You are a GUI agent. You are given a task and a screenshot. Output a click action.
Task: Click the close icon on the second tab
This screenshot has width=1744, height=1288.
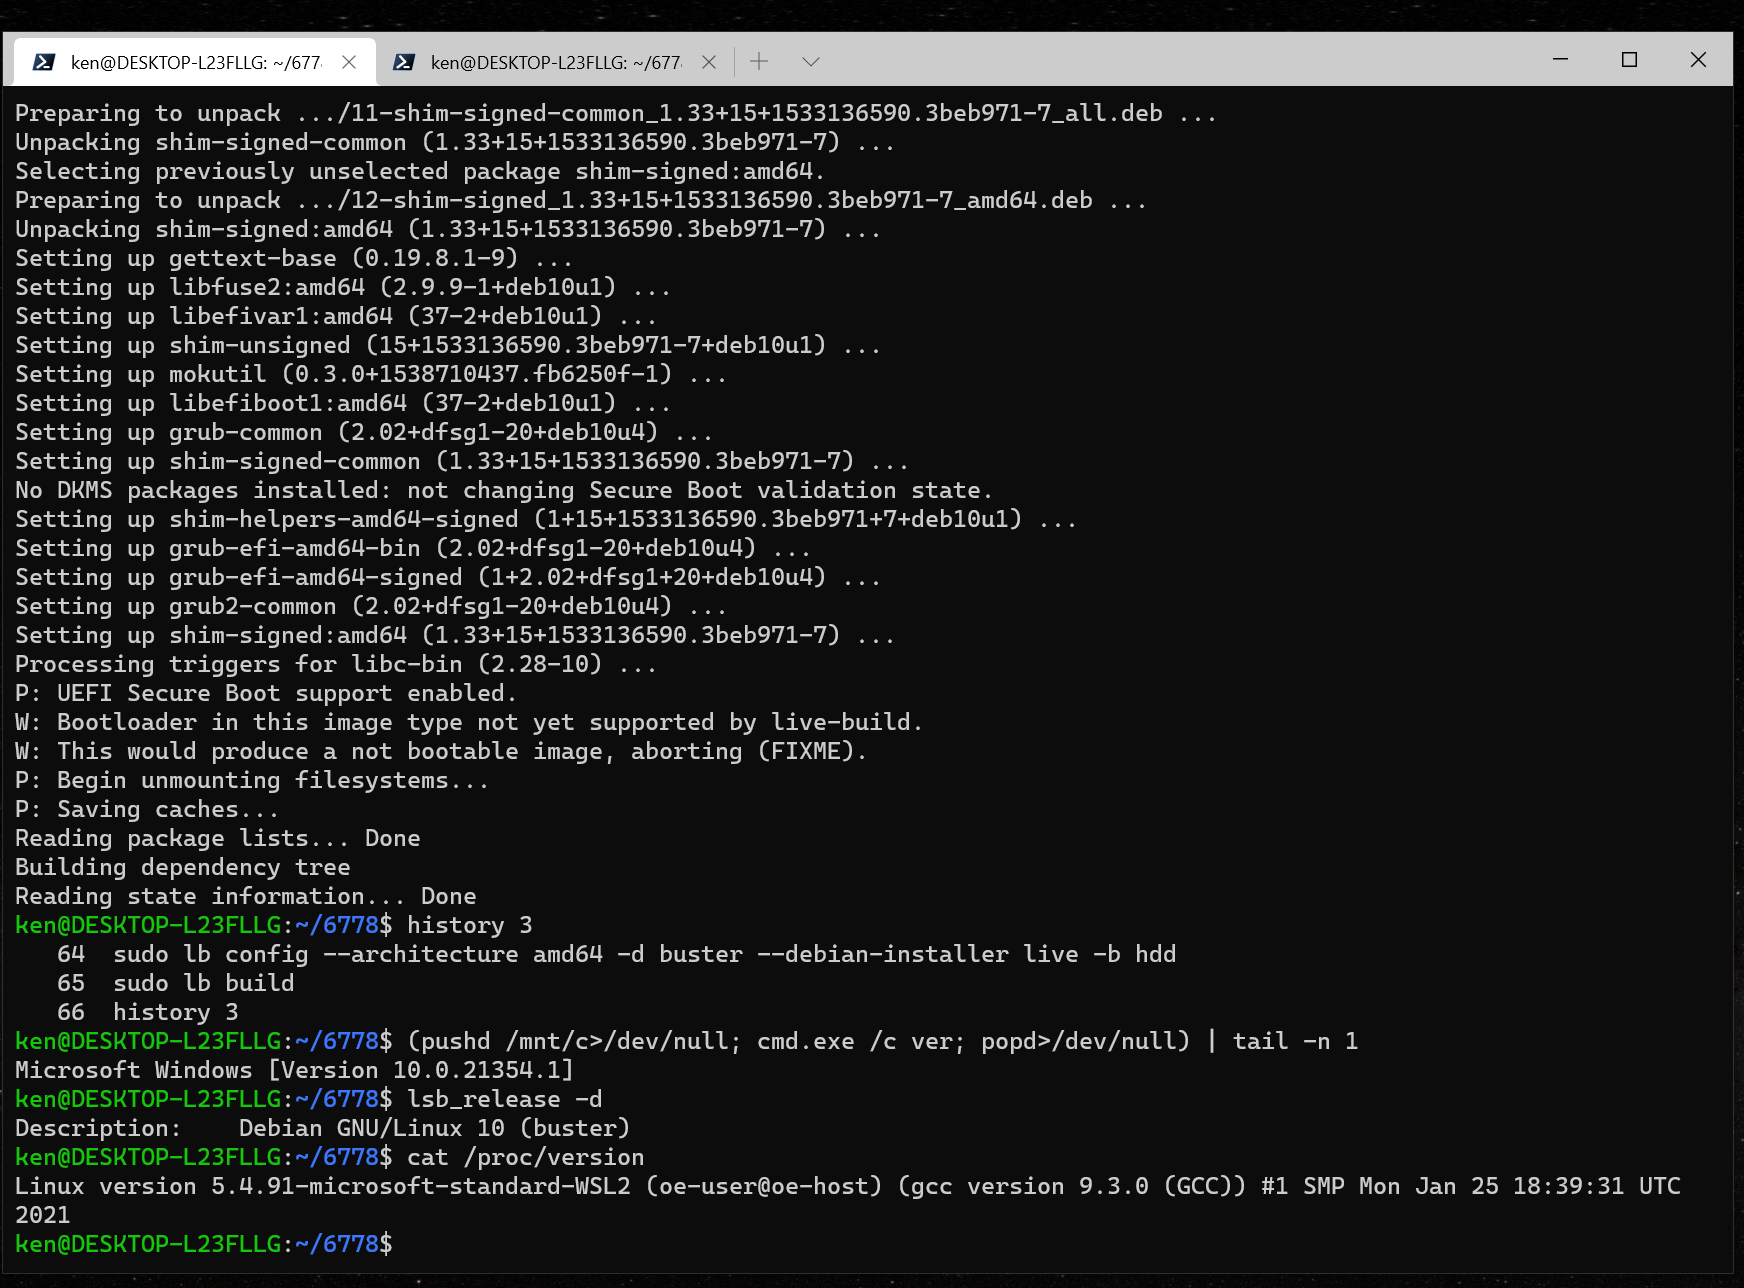(x=709, y=61)
